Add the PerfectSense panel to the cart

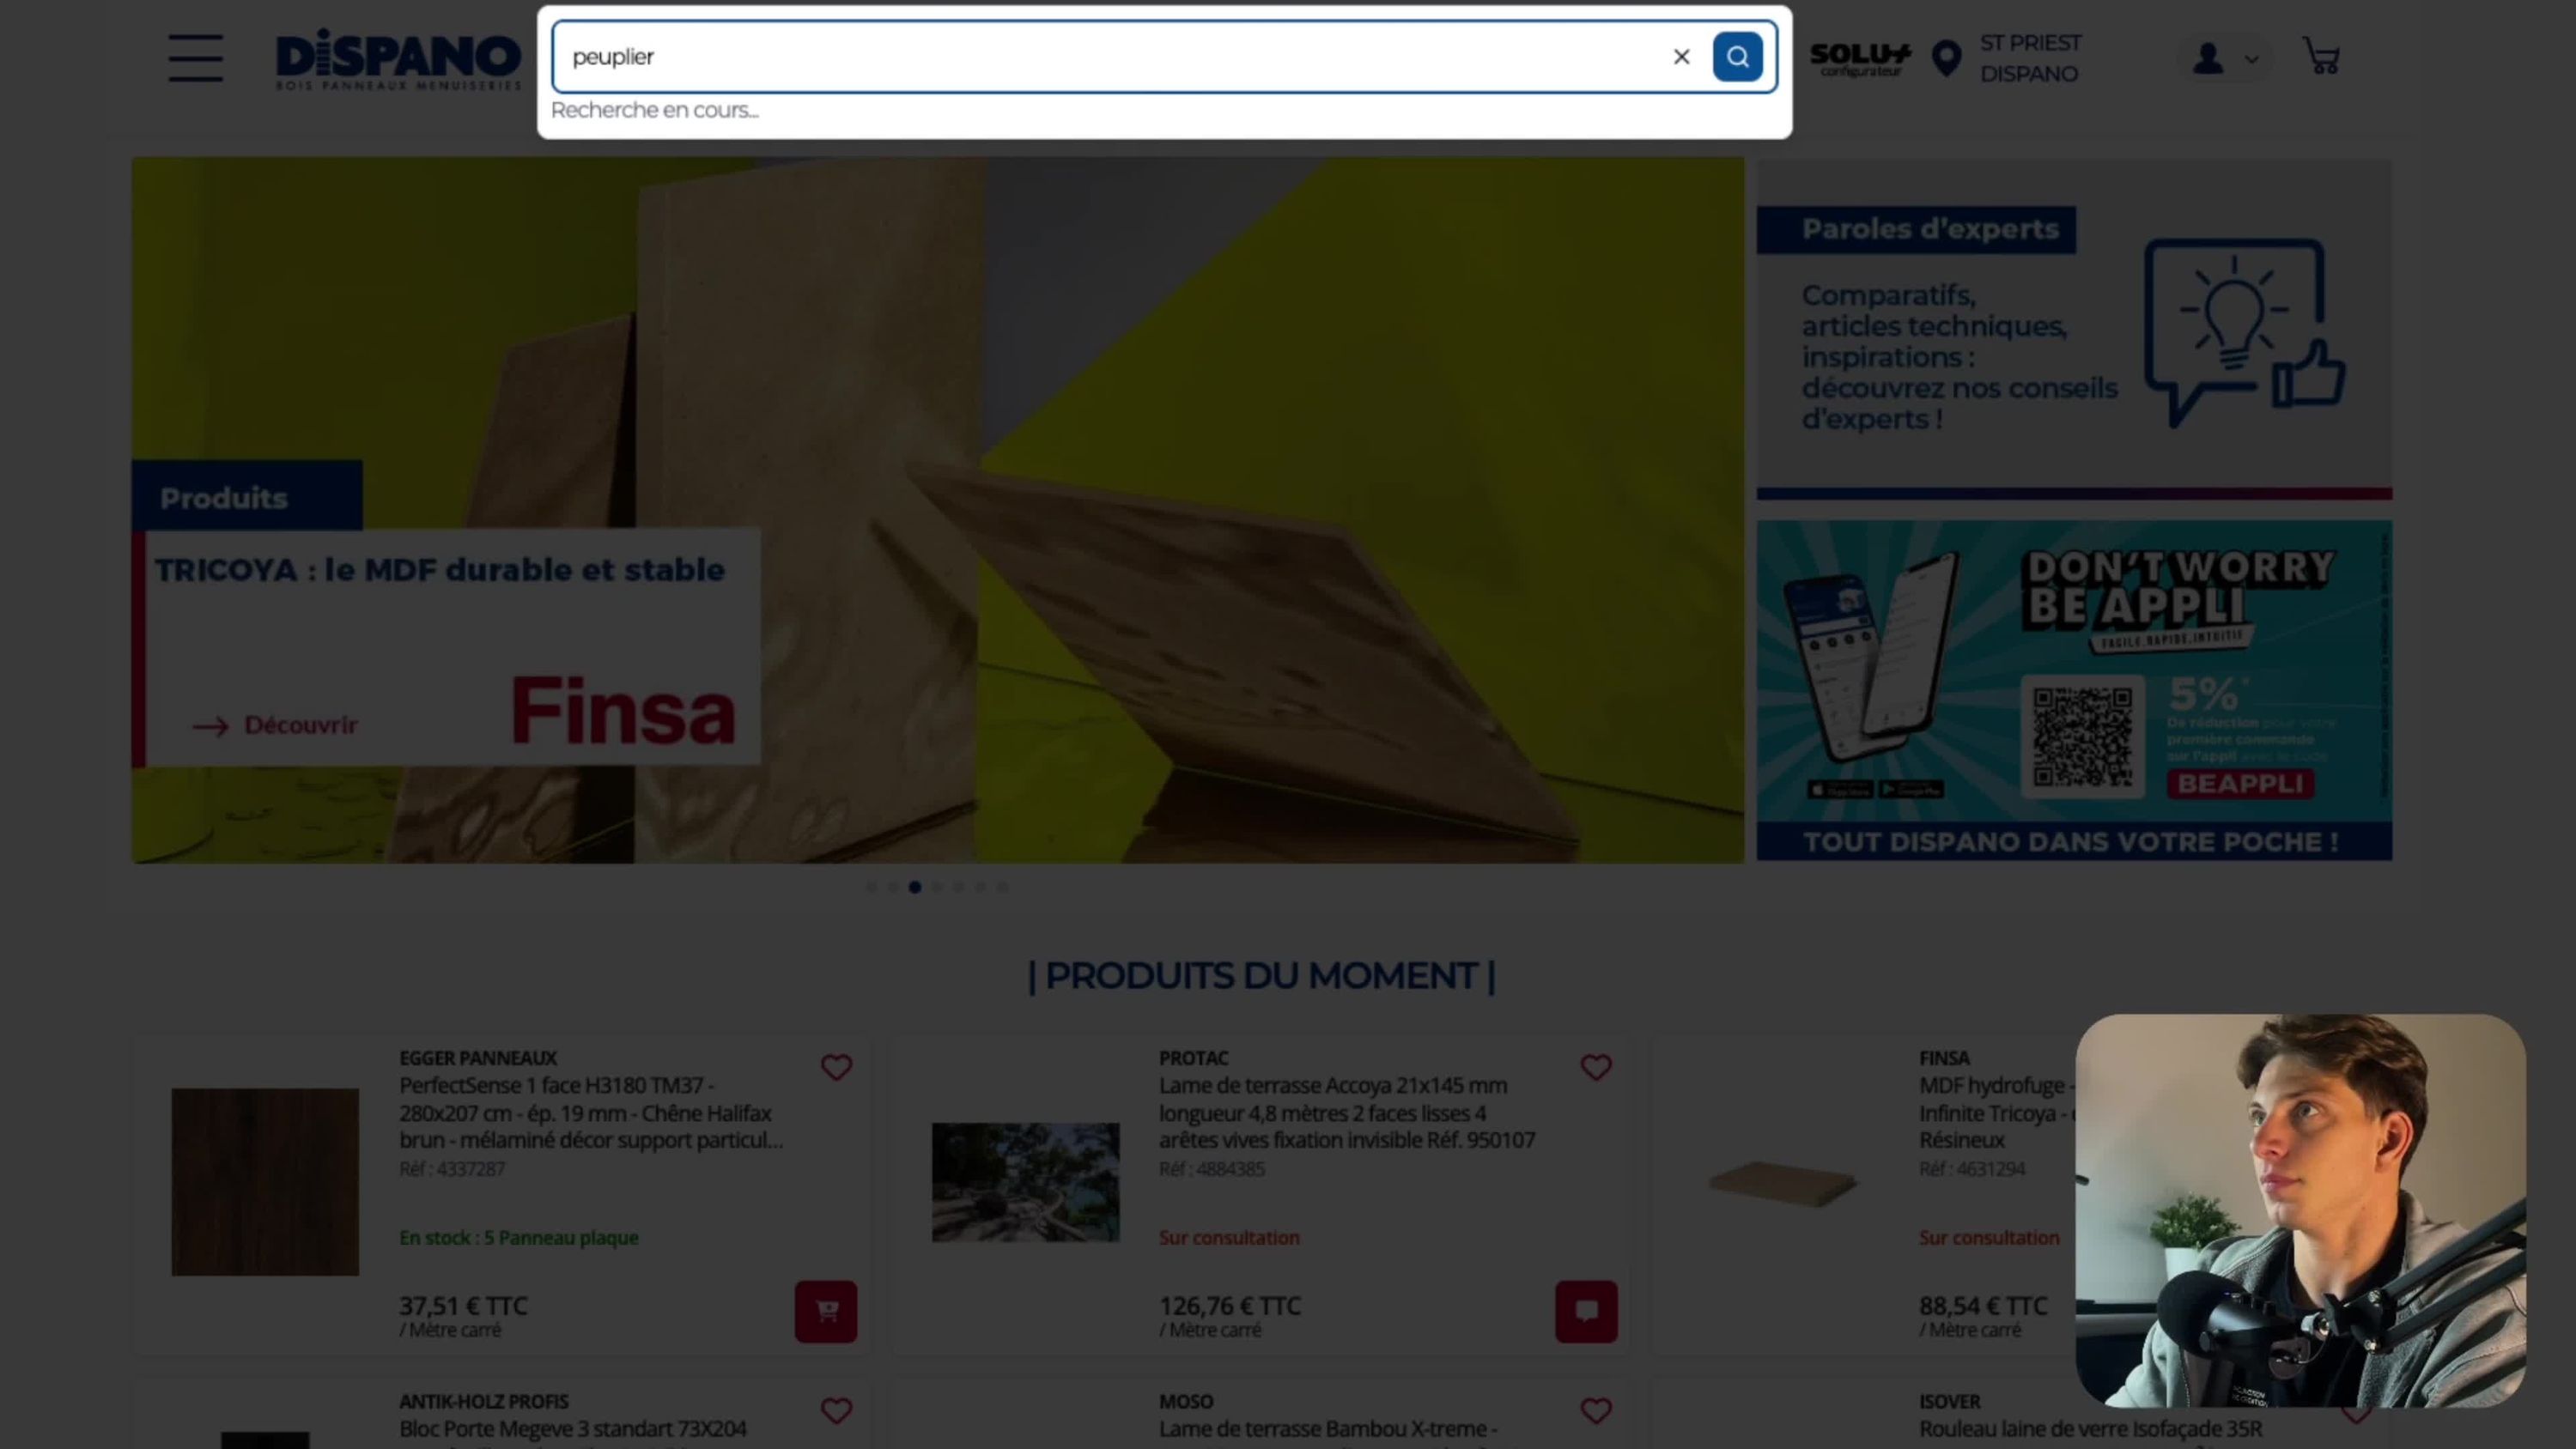pos(826,1311)
